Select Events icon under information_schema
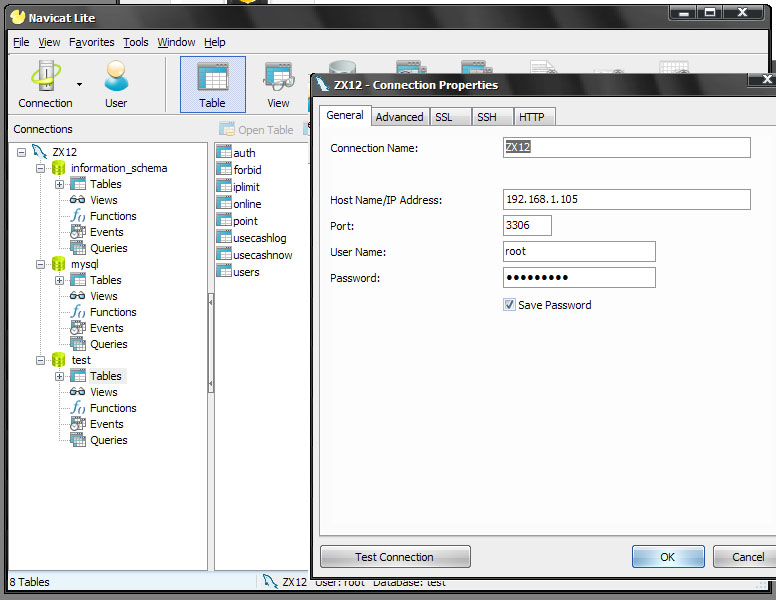The height and width of the screenshot is (600, 776). pyautogui.click(x=78, y=232)
